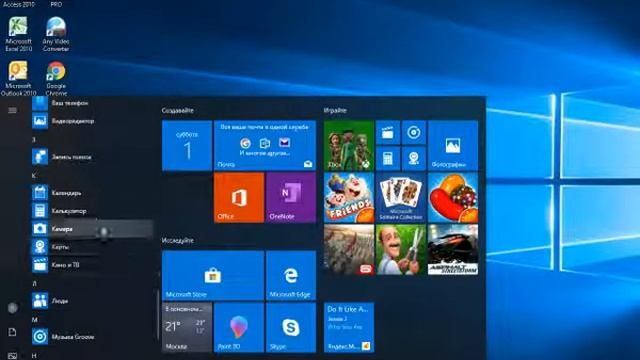Open Люди in the app list
The width and height of the screenshot is (640, 360).
click(x=92, y=301)
